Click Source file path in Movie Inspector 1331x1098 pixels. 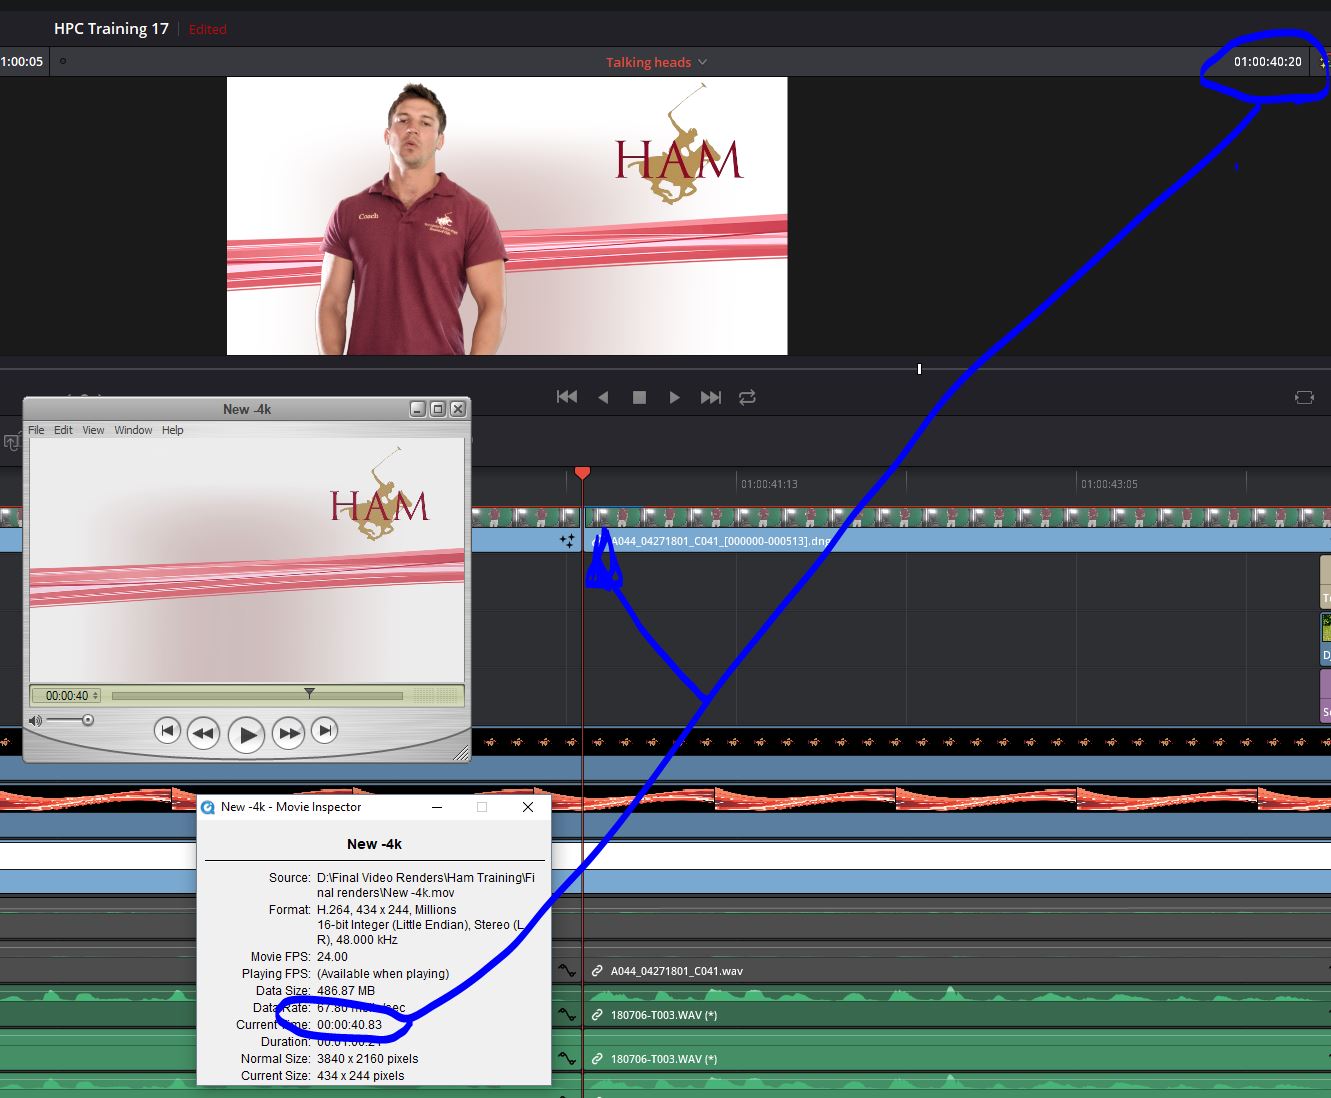(425, 885)
